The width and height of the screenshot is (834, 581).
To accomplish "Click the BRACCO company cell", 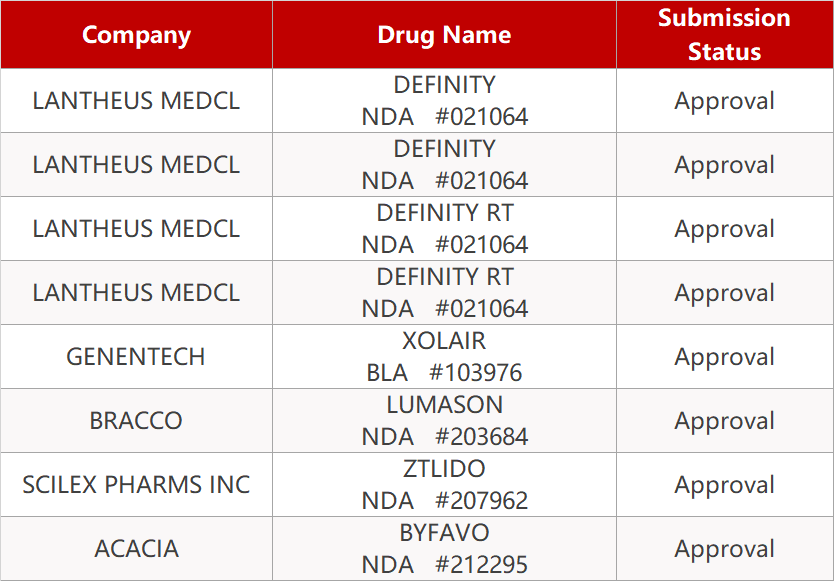I will point(136,421).
